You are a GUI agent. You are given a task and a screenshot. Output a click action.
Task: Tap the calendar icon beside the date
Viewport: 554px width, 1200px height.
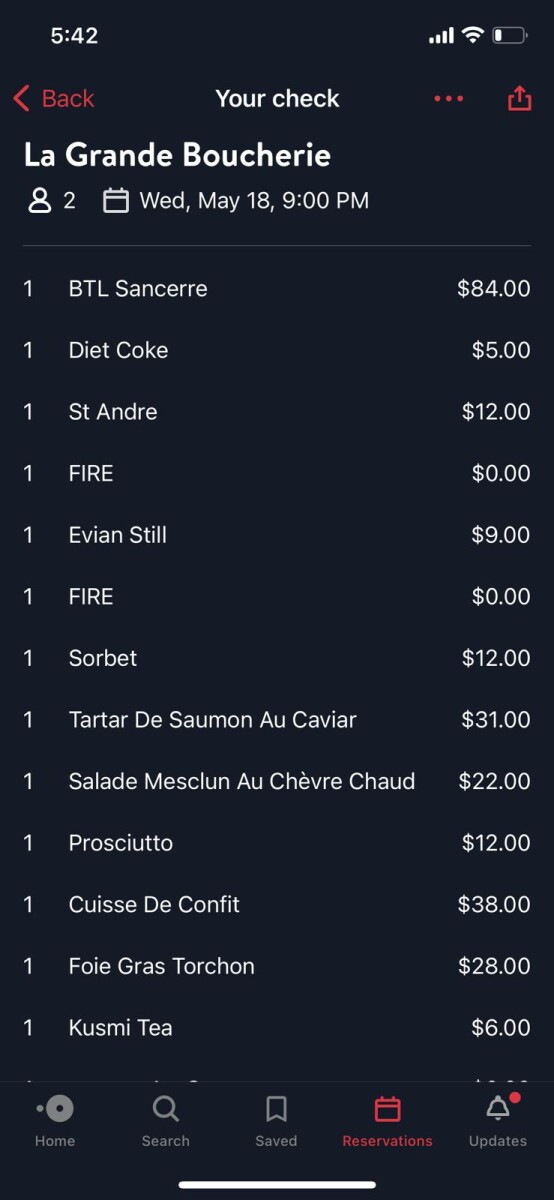click(116, 201)
